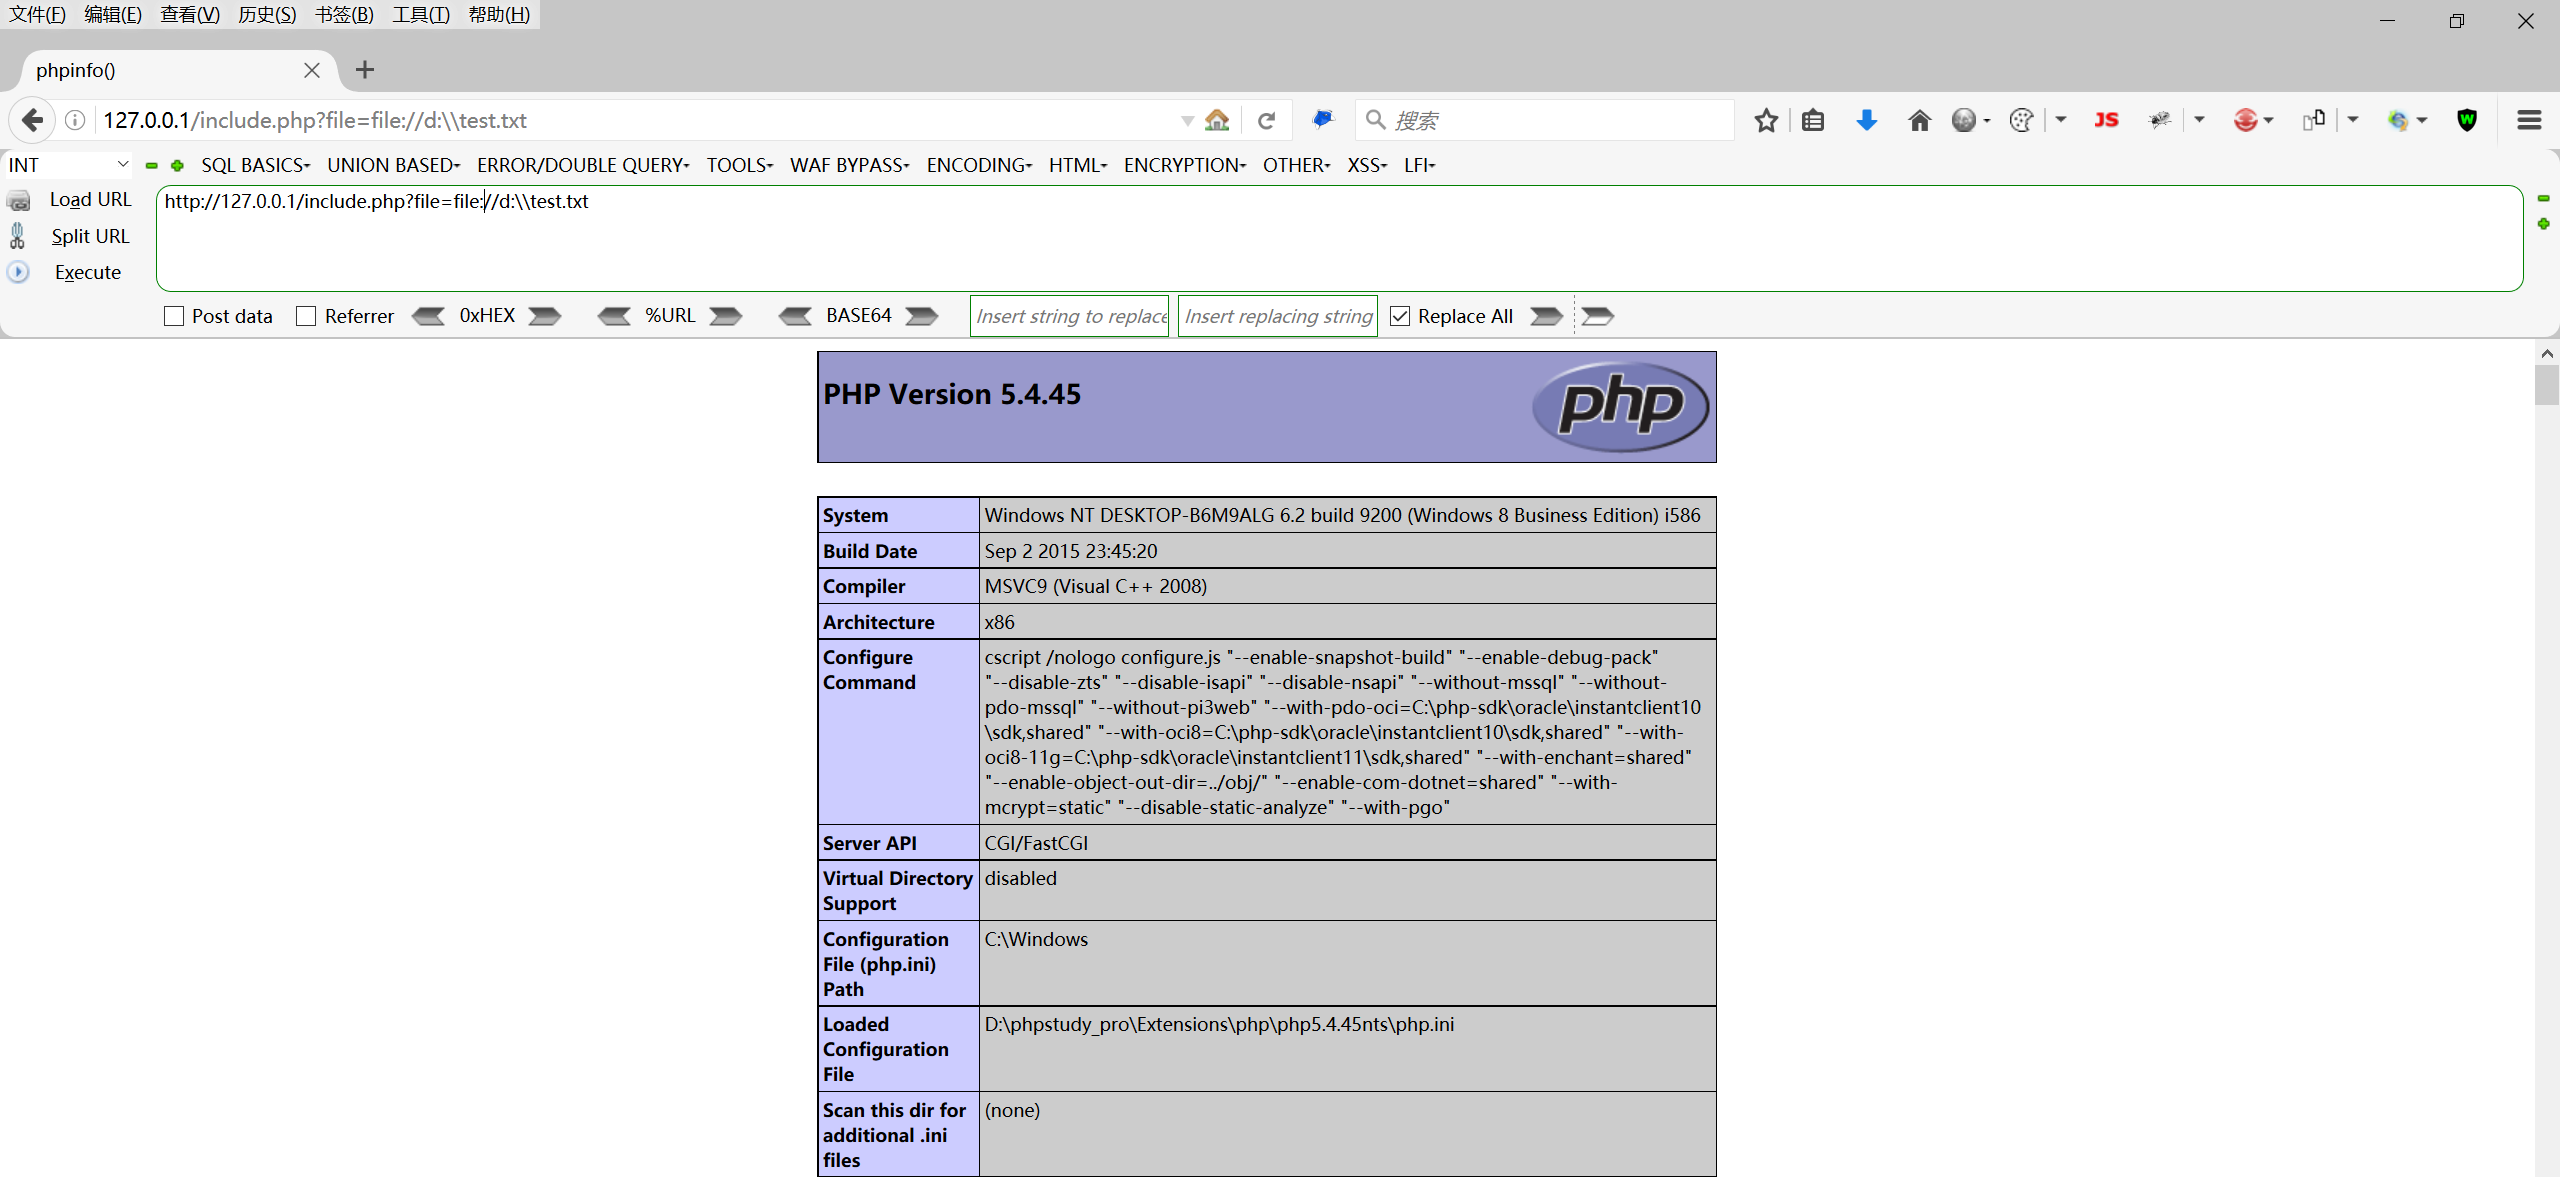Screen dimensions: 2560x1177
Task: Click the Split URL button
Action: coord(90,236)
